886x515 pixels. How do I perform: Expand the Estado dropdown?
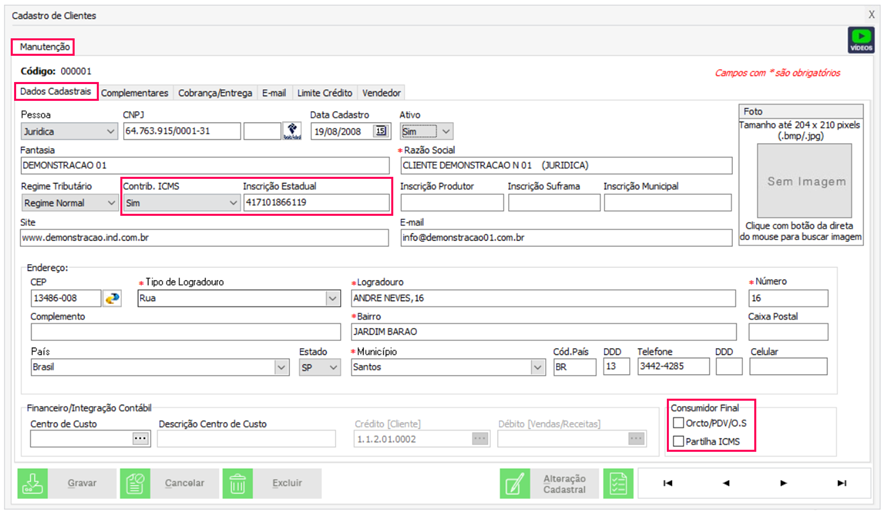[x=334, y=367]
